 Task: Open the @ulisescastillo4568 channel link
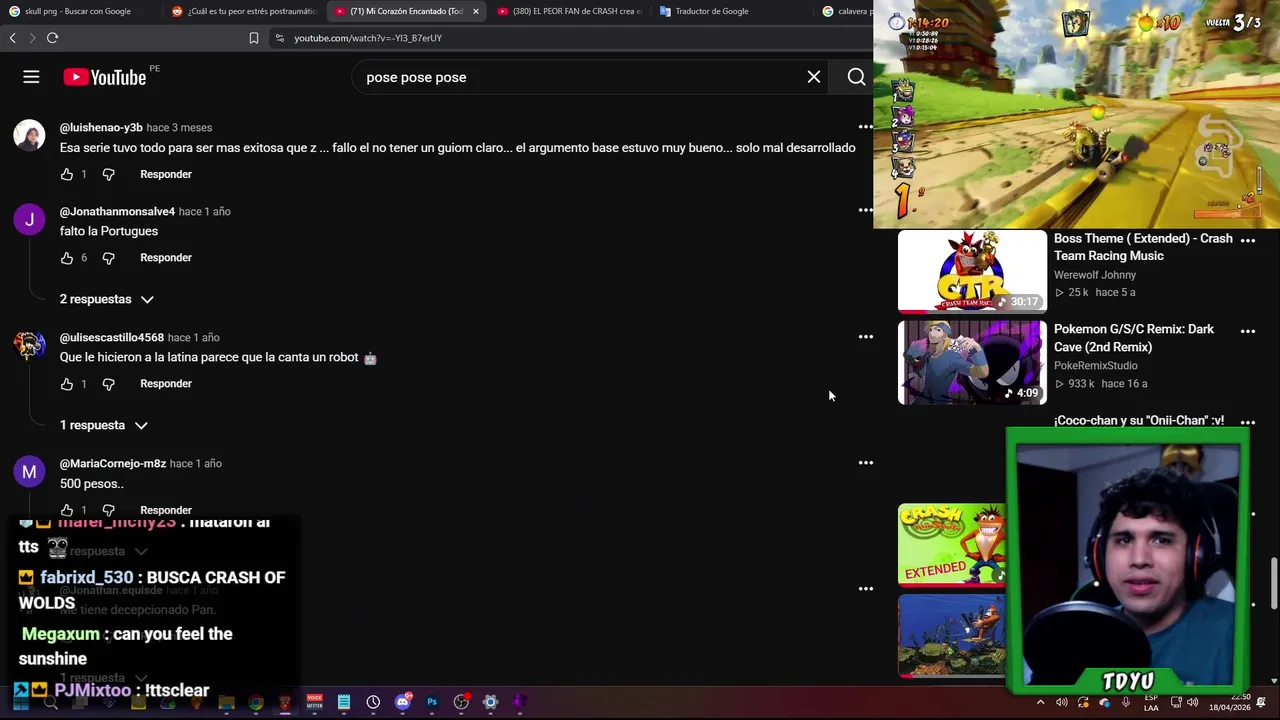tap(111, 337)
